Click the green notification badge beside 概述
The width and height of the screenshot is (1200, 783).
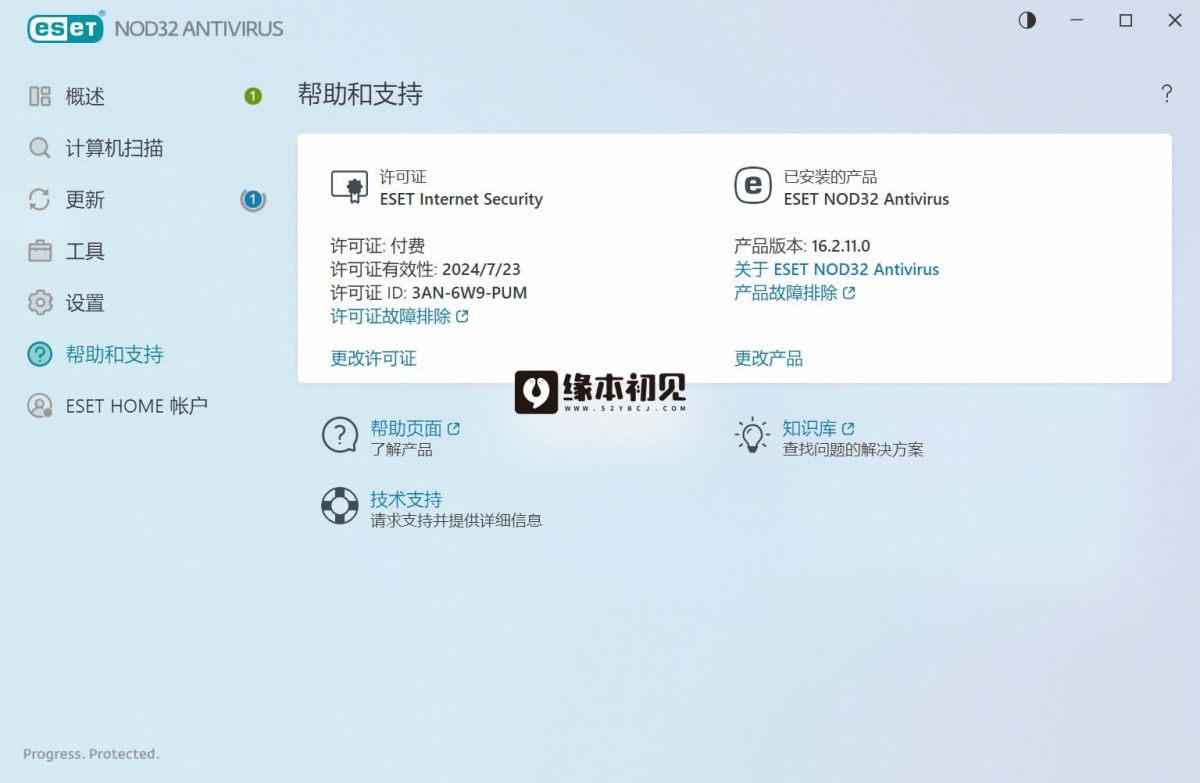[253, 96]
